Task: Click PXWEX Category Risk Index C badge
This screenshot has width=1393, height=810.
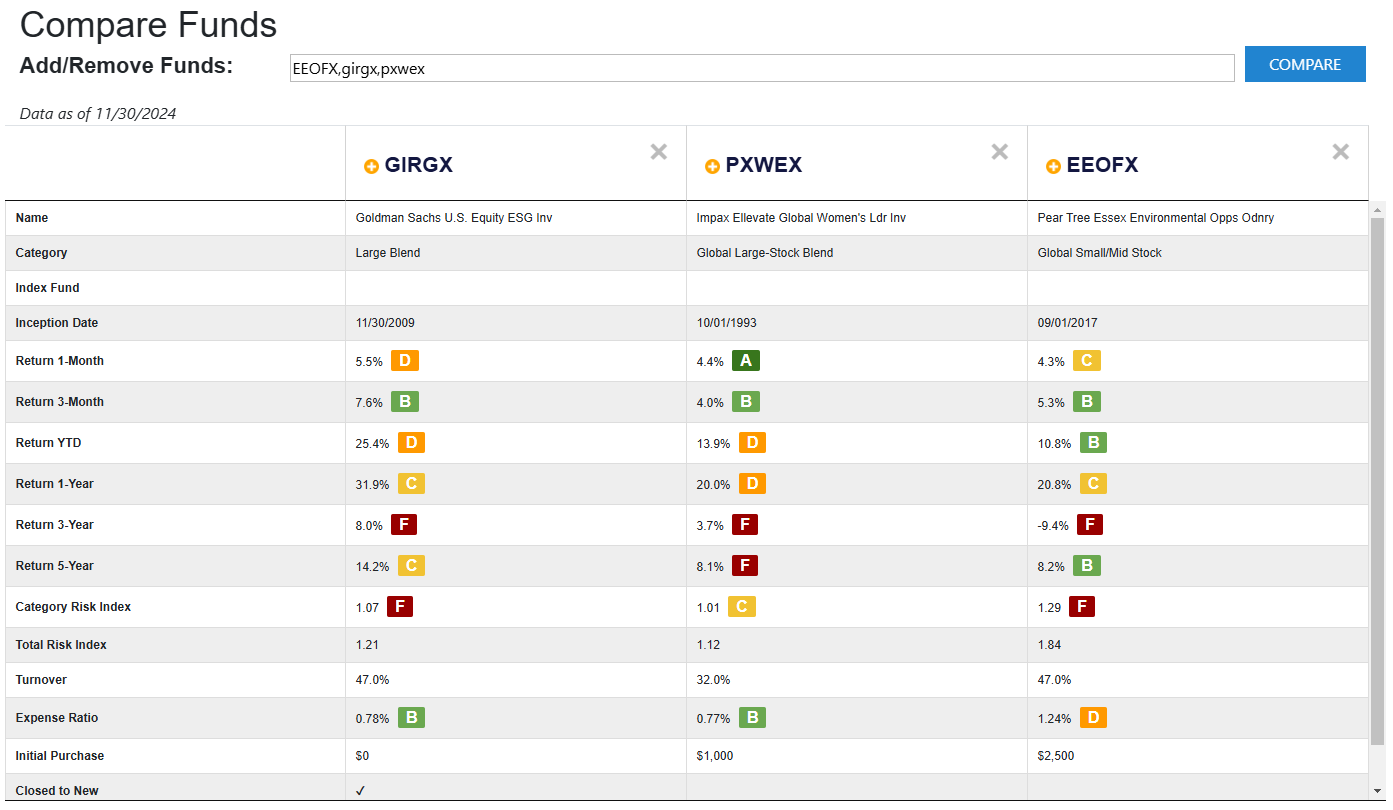Action: click(742, 607)
